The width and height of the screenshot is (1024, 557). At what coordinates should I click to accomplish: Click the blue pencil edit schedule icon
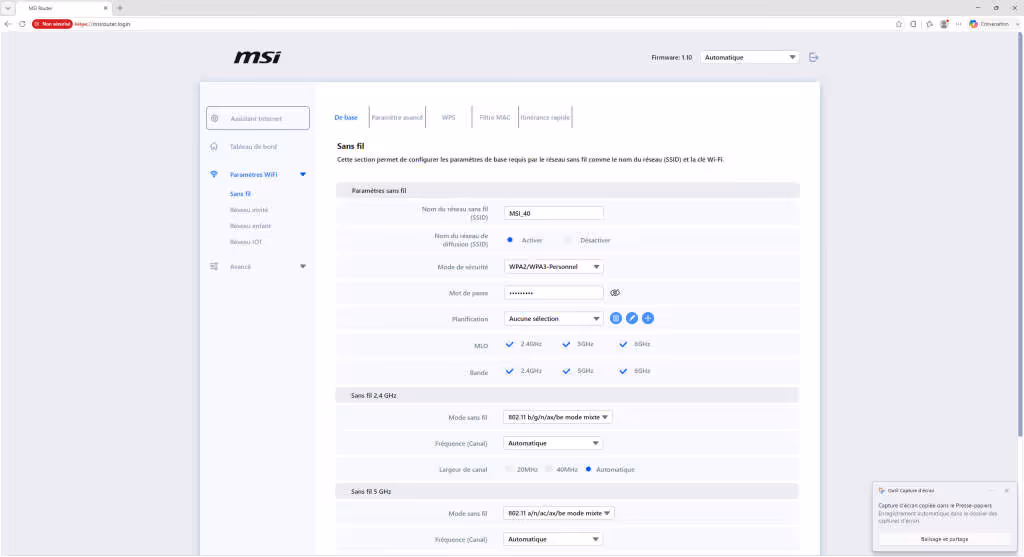click(632, 318)
